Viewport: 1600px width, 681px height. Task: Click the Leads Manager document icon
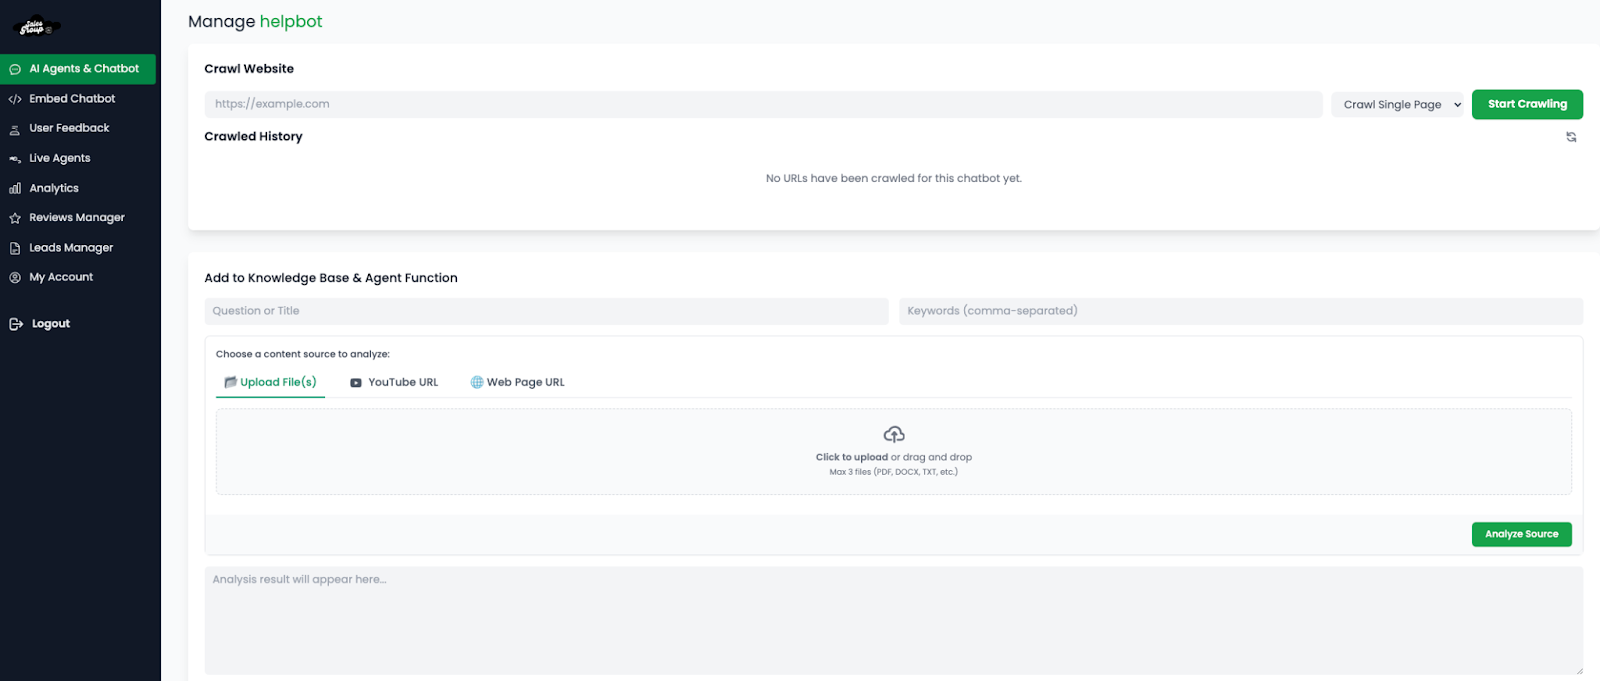(15, 248)
